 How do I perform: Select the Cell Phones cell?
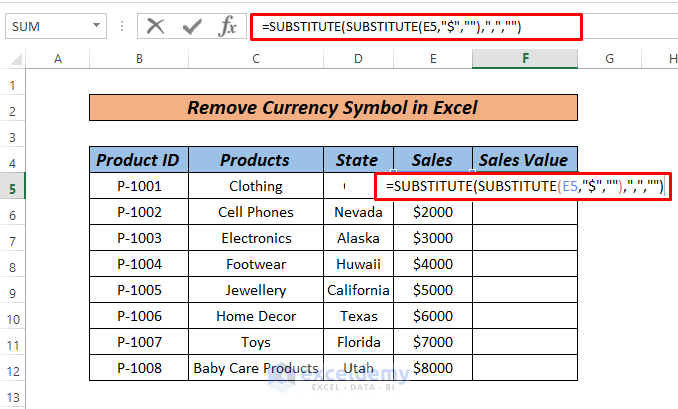point(256,212)
